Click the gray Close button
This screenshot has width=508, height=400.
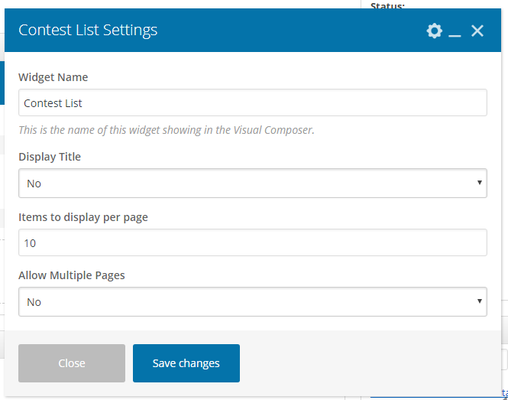pyautogui.click(x=72, y=363)
